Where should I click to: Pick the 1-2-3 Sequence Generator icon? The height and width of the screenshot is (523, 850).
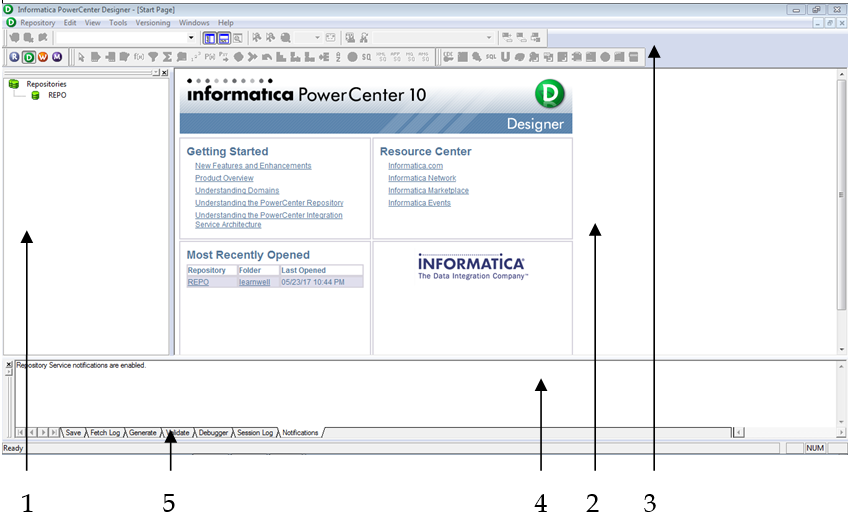coord(196,57)
